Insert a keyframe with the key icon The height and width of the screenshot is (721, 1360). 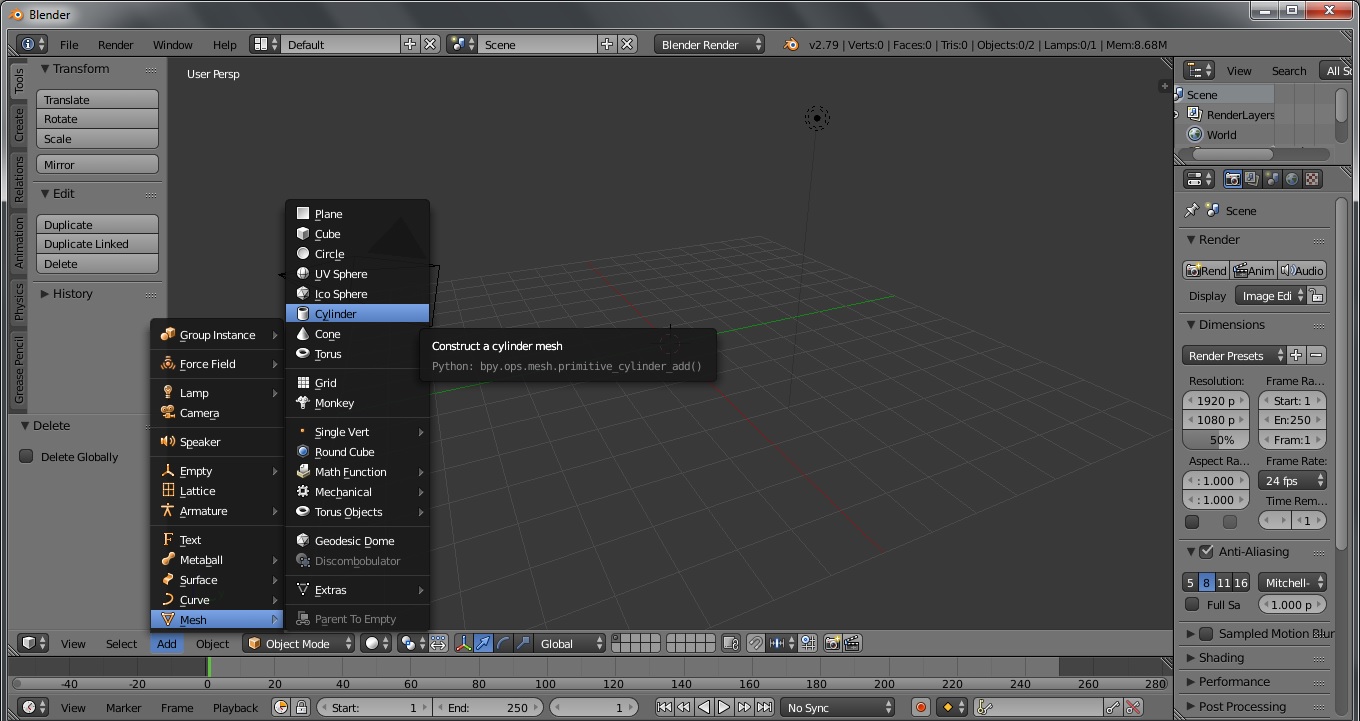pyautogui.click(x=1113, y=707)
